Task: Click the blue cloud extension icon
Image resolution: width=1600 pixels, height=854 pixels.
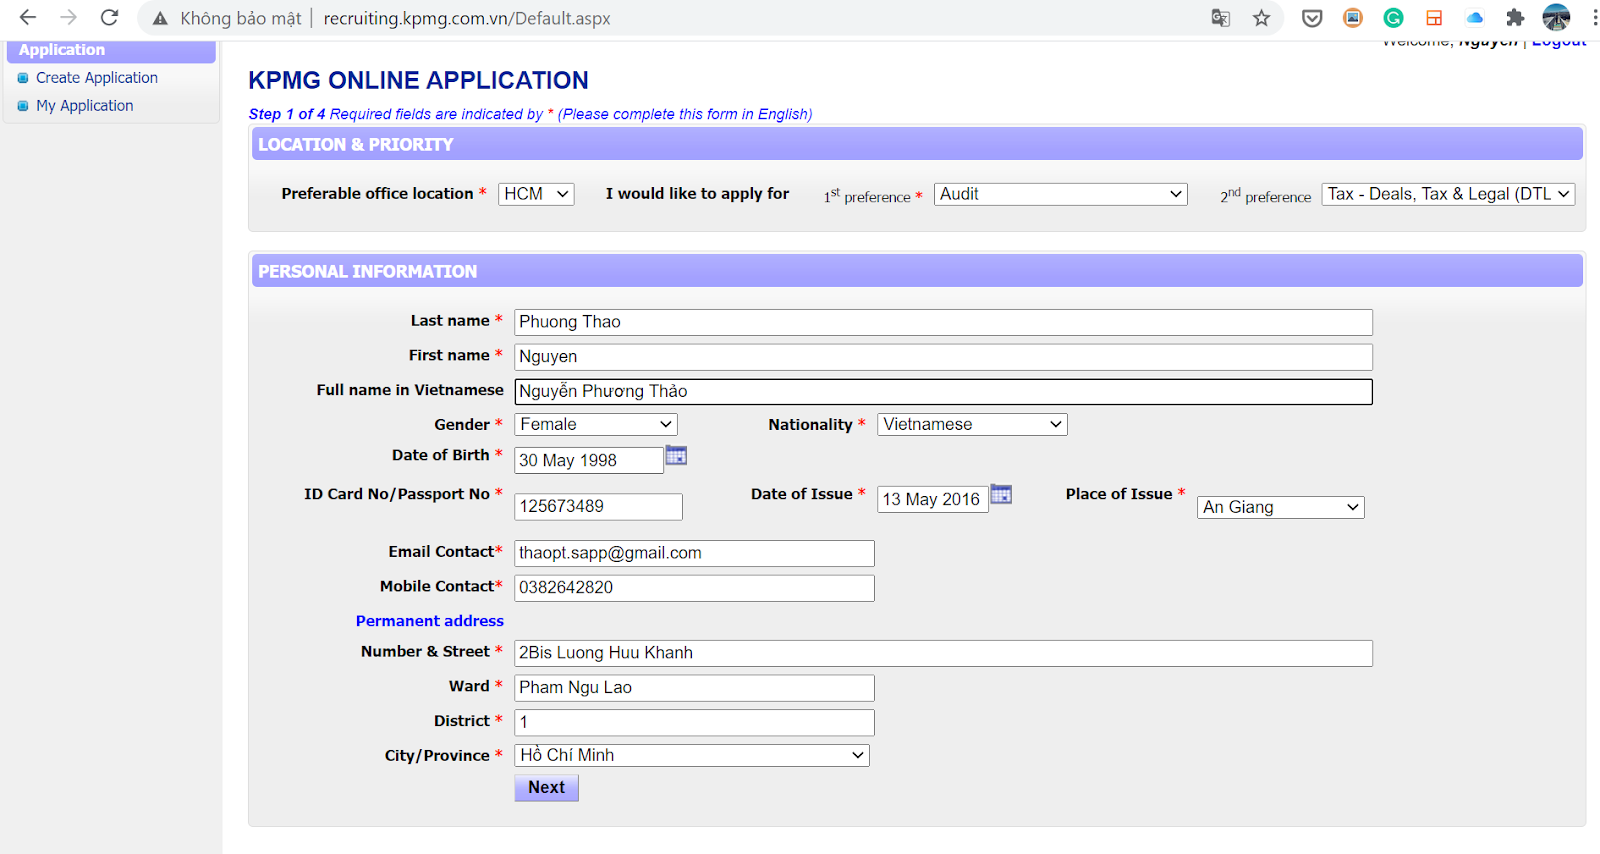Action: 1474,18
